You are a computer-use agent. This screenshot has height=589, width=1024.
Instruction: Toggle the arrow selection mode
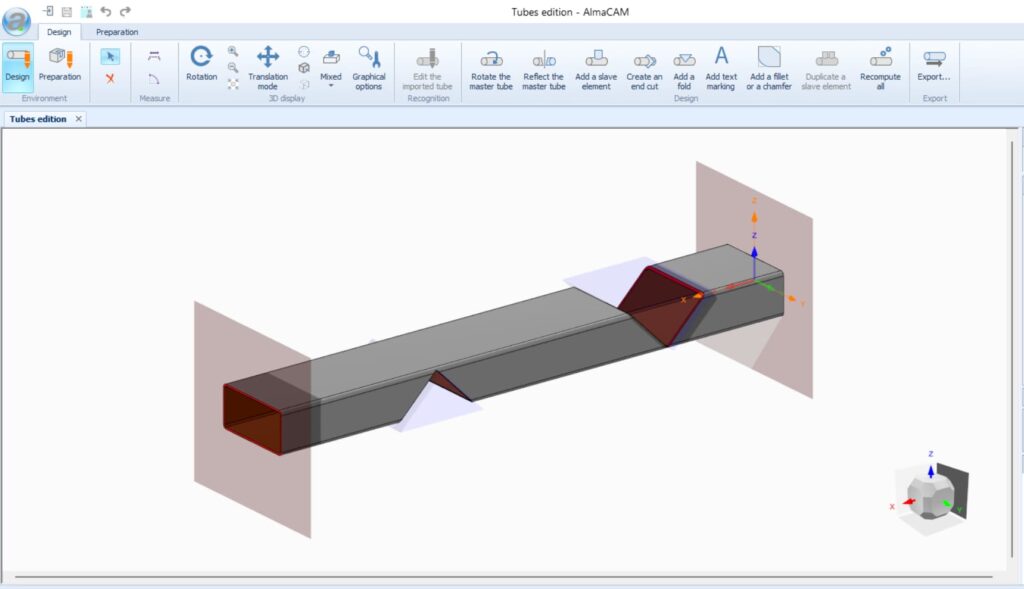click(110, 57)
